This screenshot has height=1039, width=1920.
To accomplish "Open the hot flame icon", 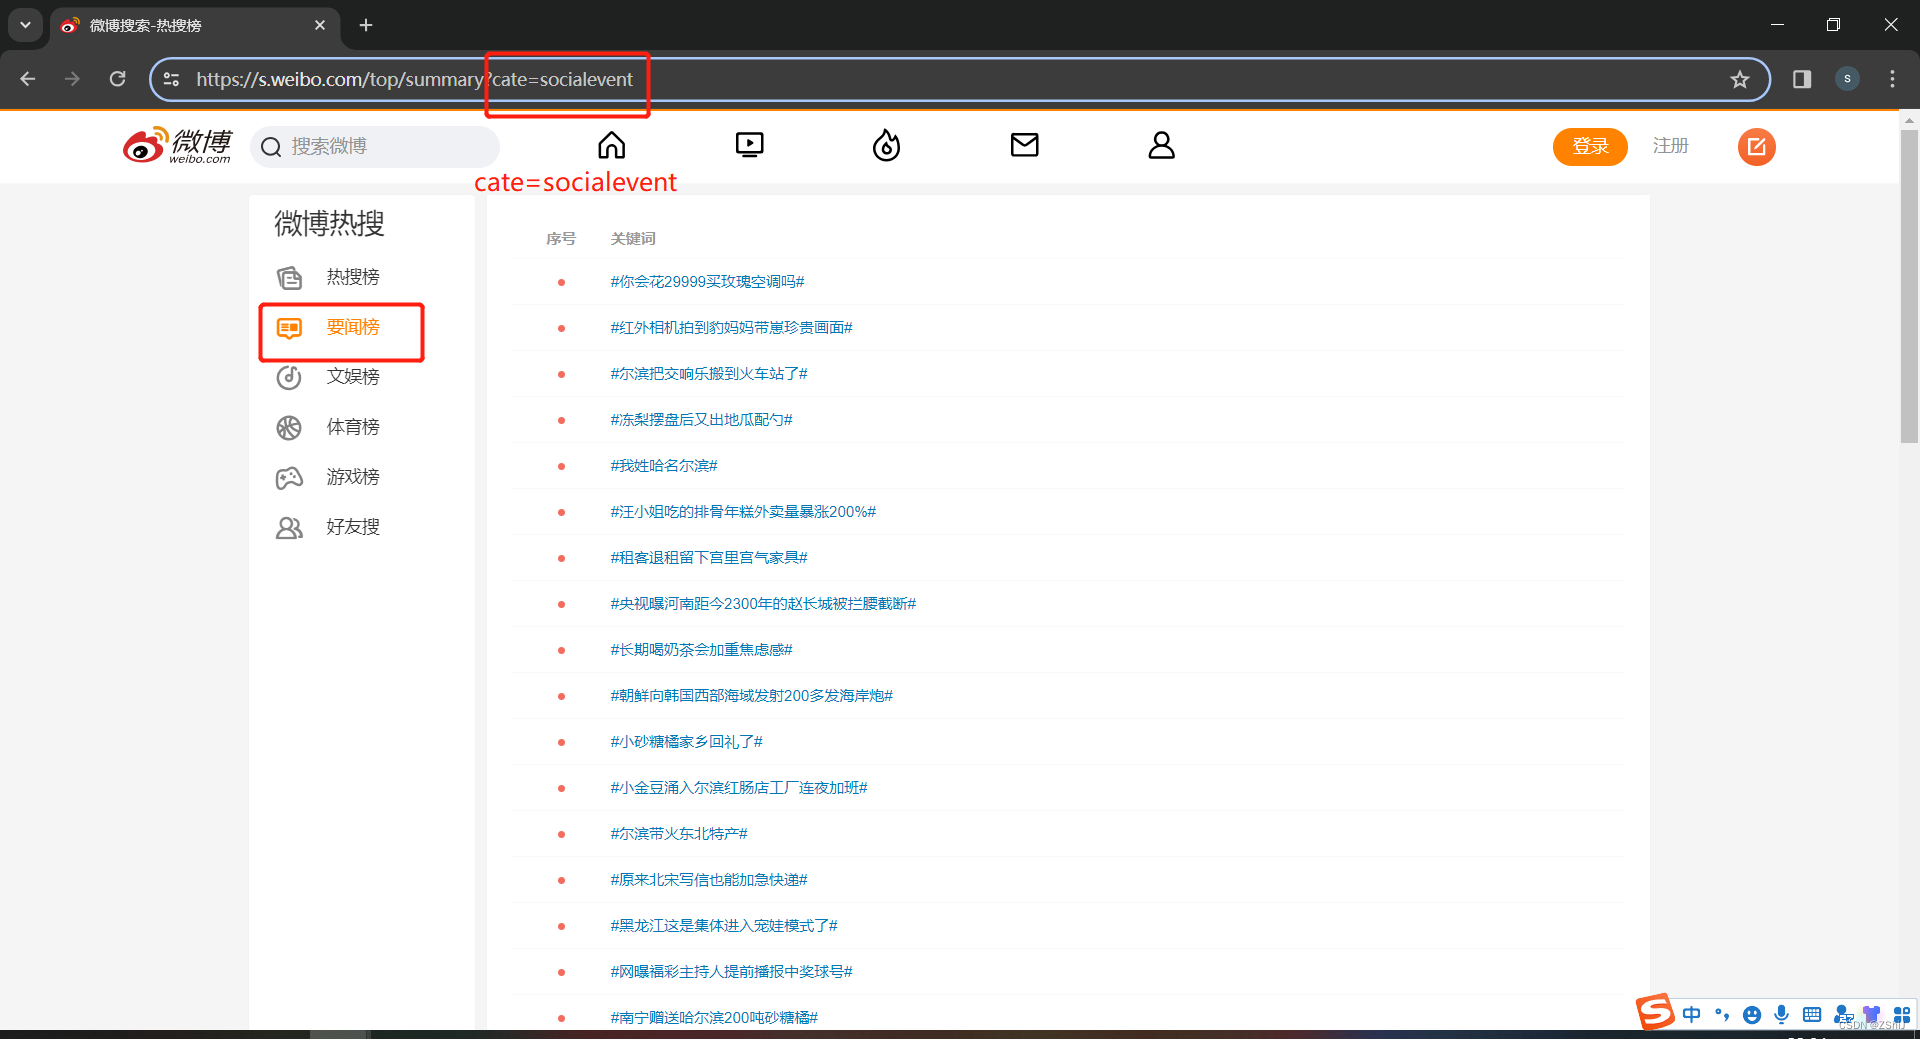I will tap(886, 146).
